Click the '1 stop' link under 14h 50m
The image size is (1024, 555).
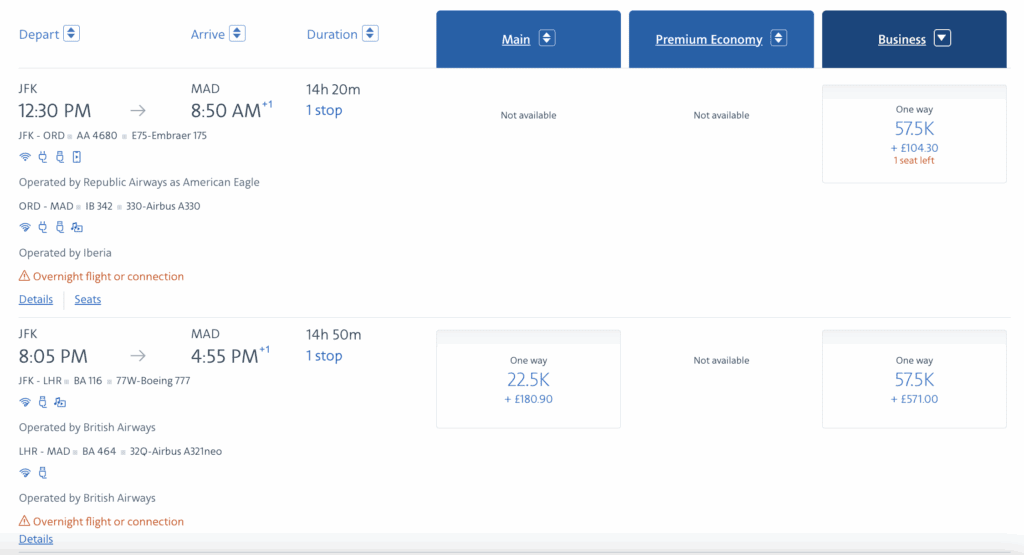coord(324,356)
